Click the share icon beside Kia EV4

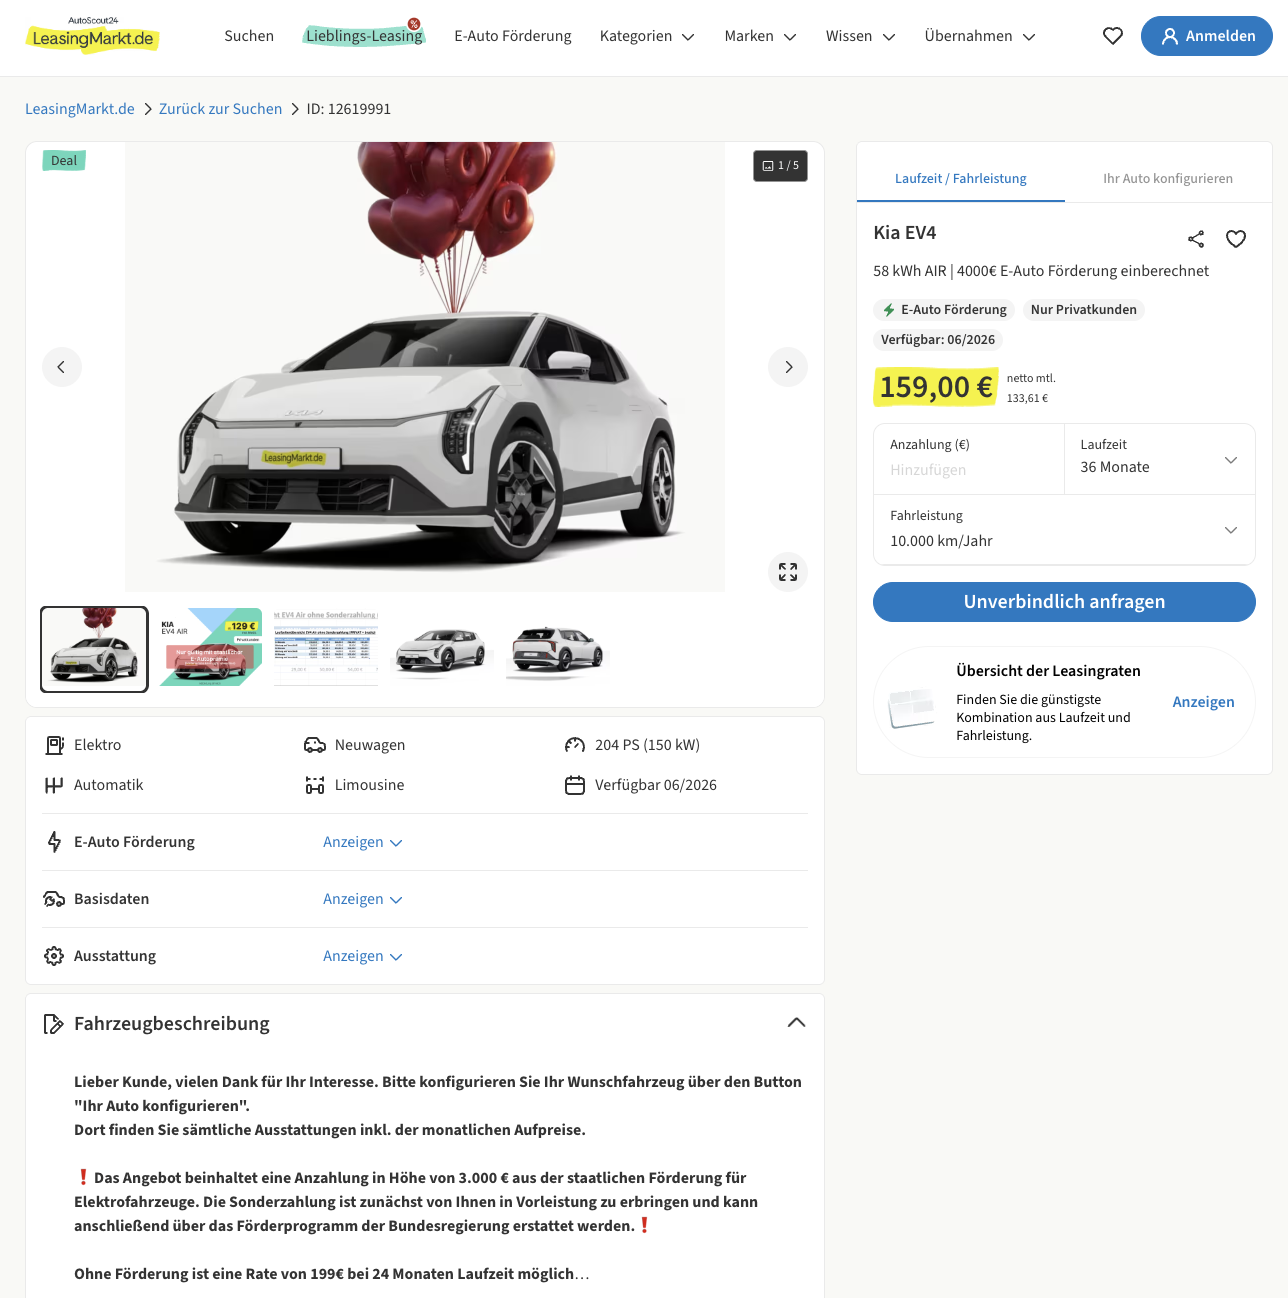tap(1196, 239)
